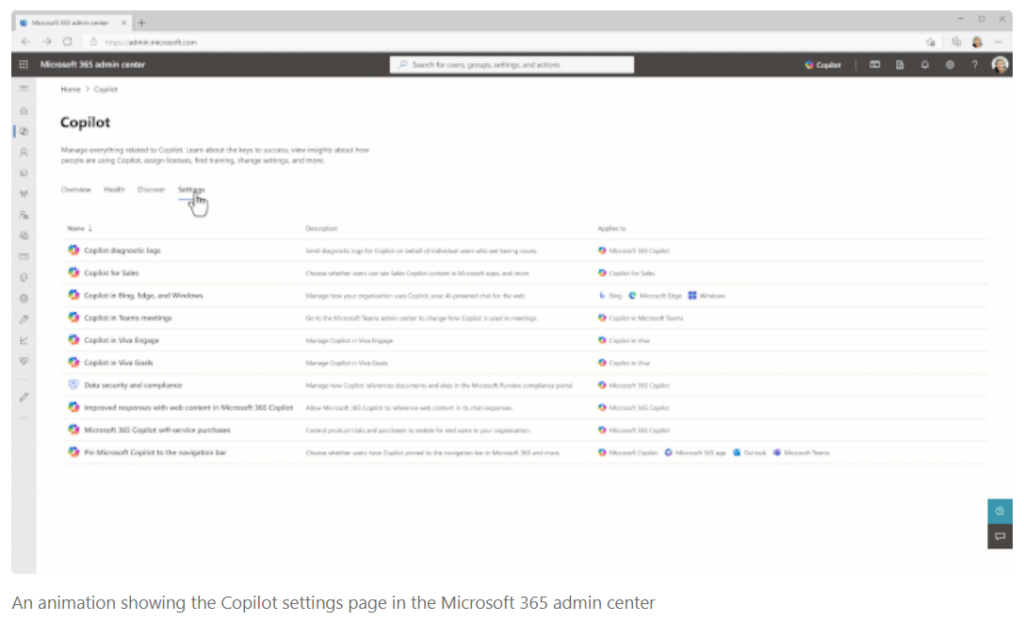Open Copilot for Sales setting
The height and width of the screenshot is (622, 1024).
(x=111, y=273)
